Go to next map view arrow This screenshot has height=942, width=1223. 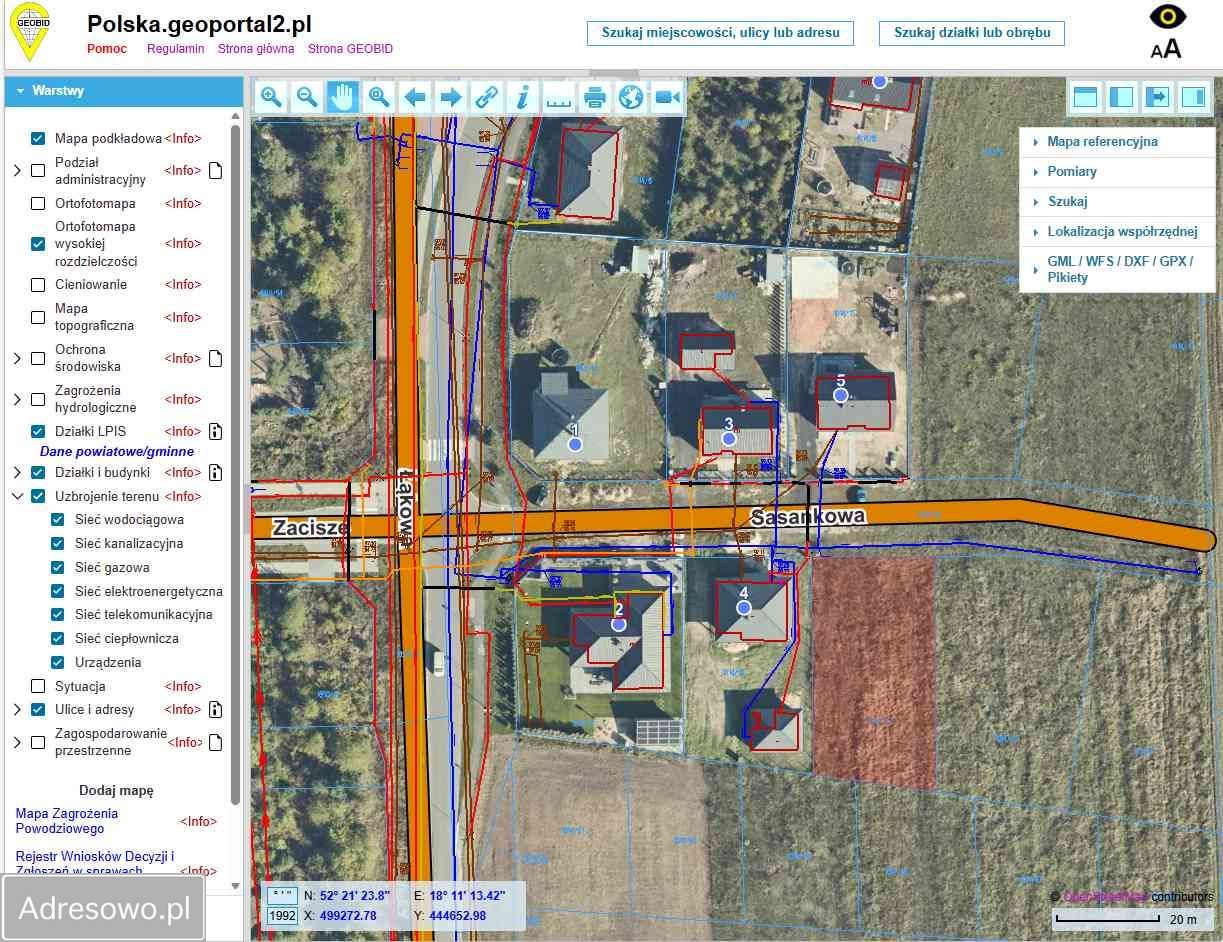coord(451,97)
